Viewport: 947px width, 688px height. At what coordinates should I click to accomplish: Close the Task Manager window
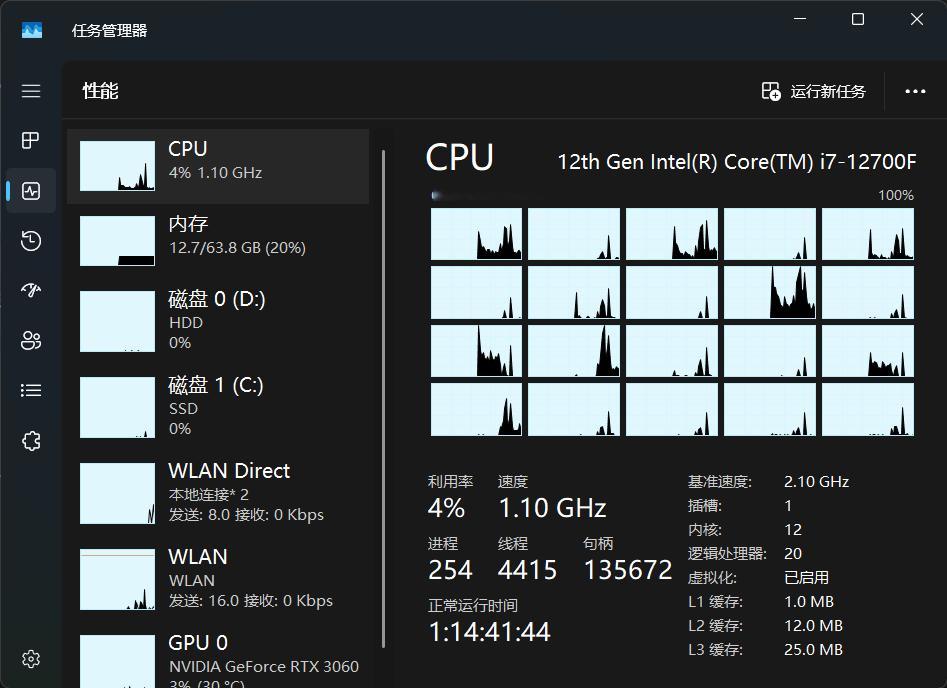[917, 19]
